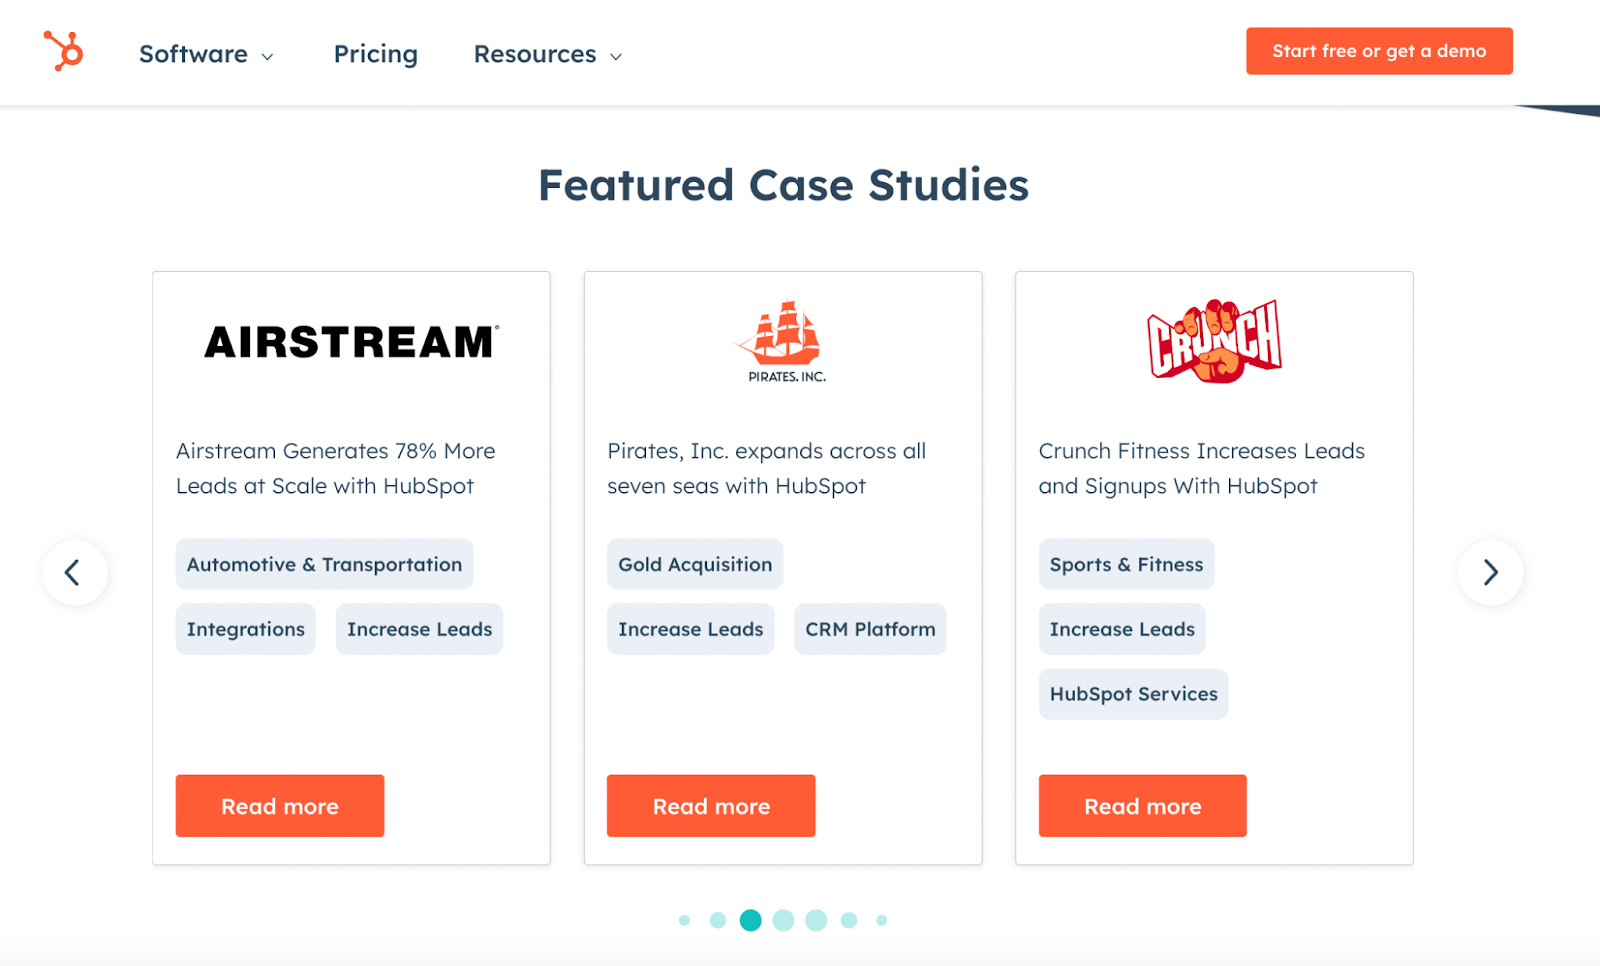
Task: Select the Gold Acquisition tag
Action: pyautogui.click(x=695, y=564)
